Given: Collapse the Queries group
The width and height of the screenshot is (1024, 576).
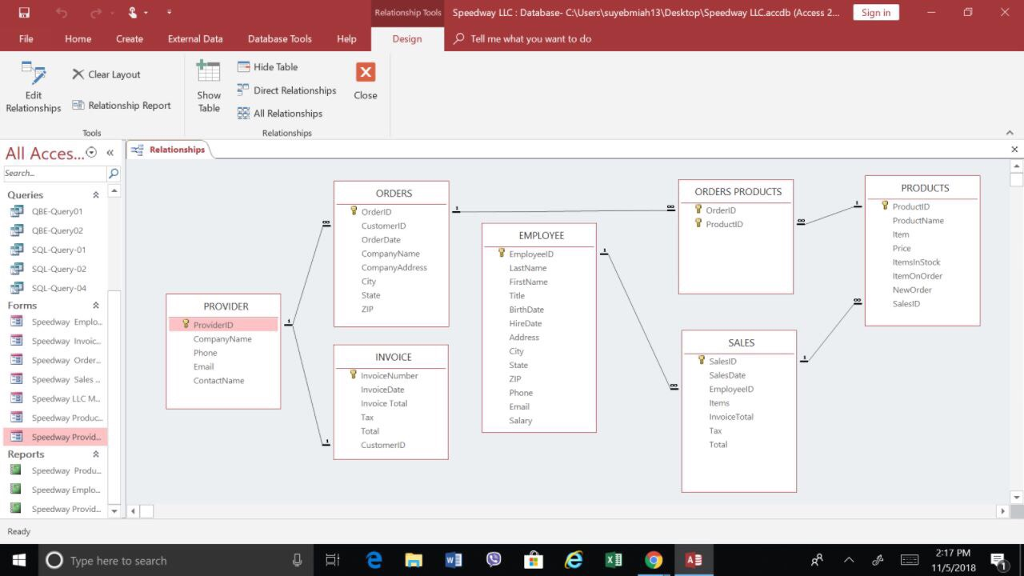Looking at the screenshot, I should pos(96,195).
